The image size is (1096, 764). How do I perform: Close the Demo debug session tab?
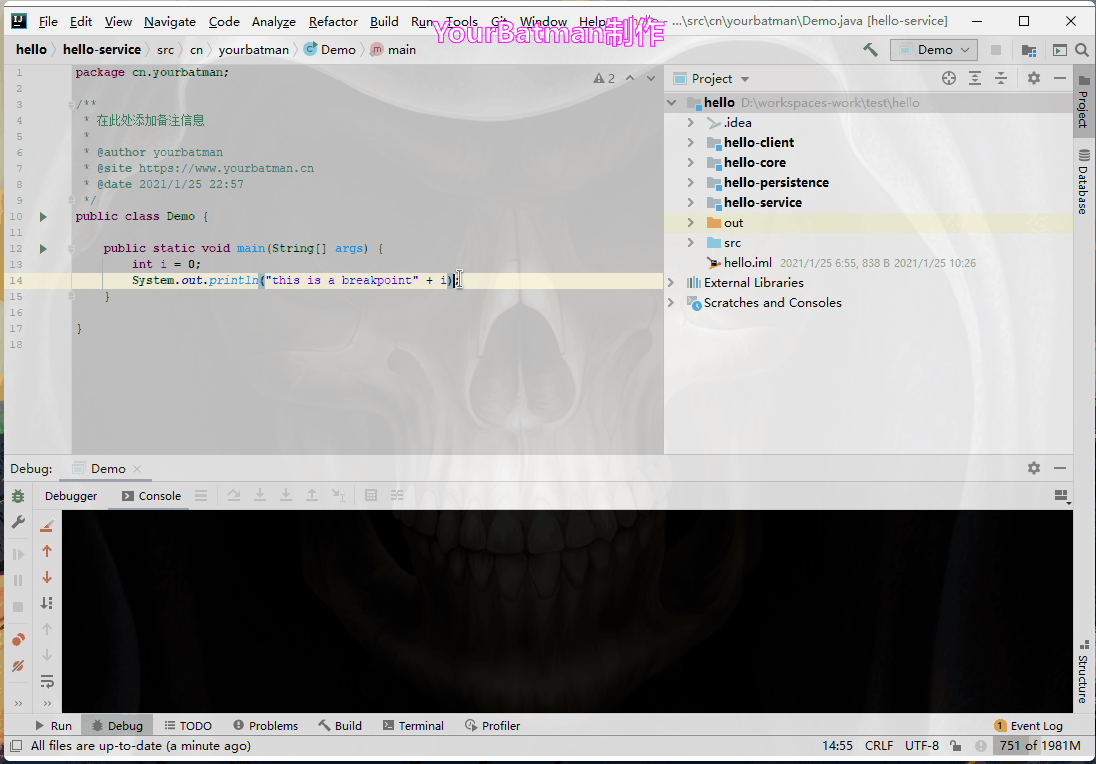click(x=137, y=469)
